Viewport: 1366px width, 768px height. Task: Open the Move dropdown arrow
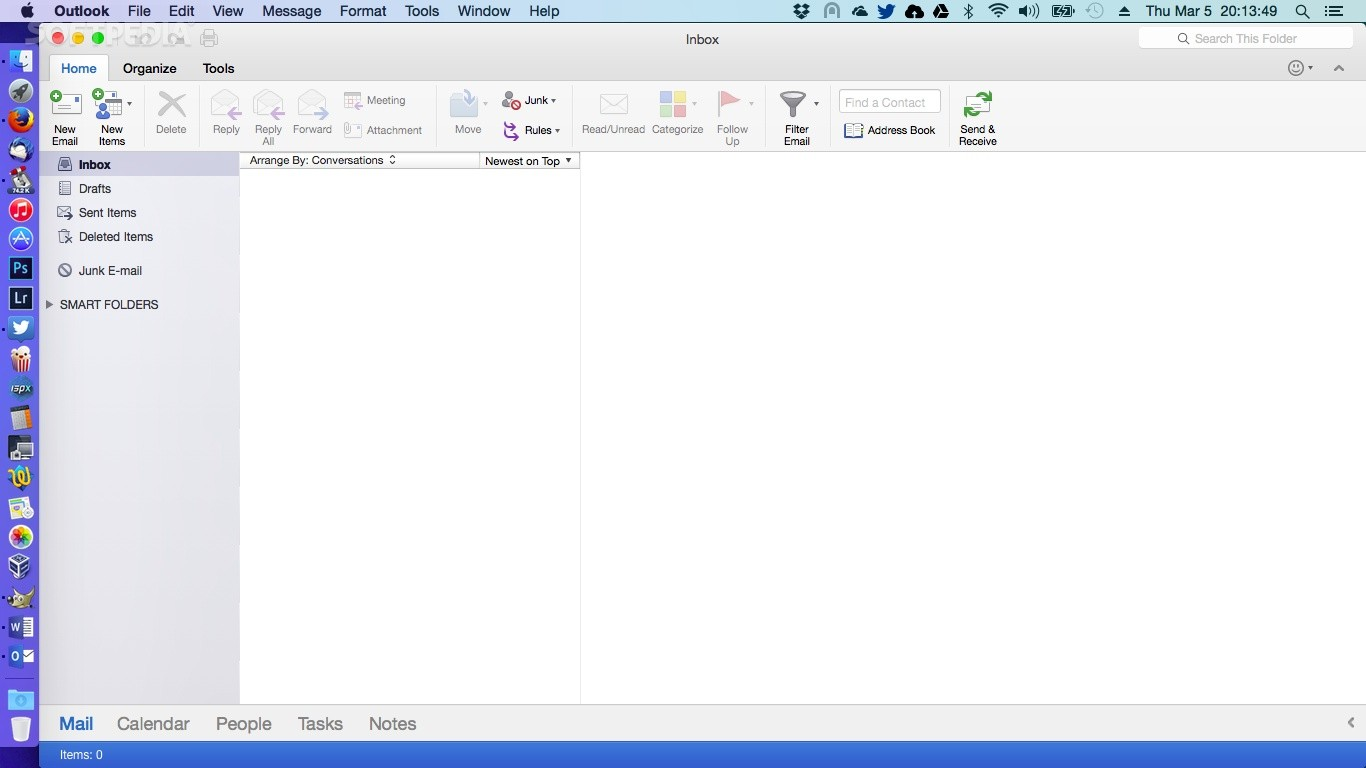[x=486, y=104]
